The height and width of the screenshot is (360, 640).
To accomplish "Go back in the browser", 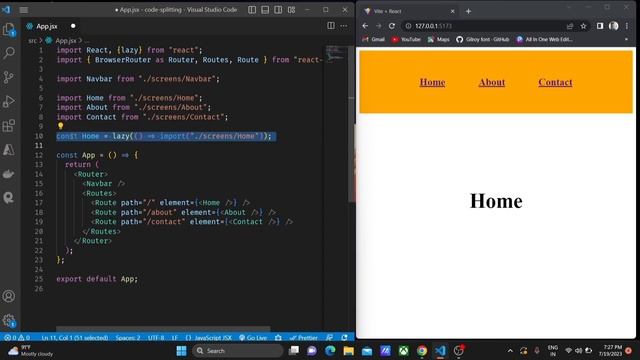I will (x=365, y=26).
